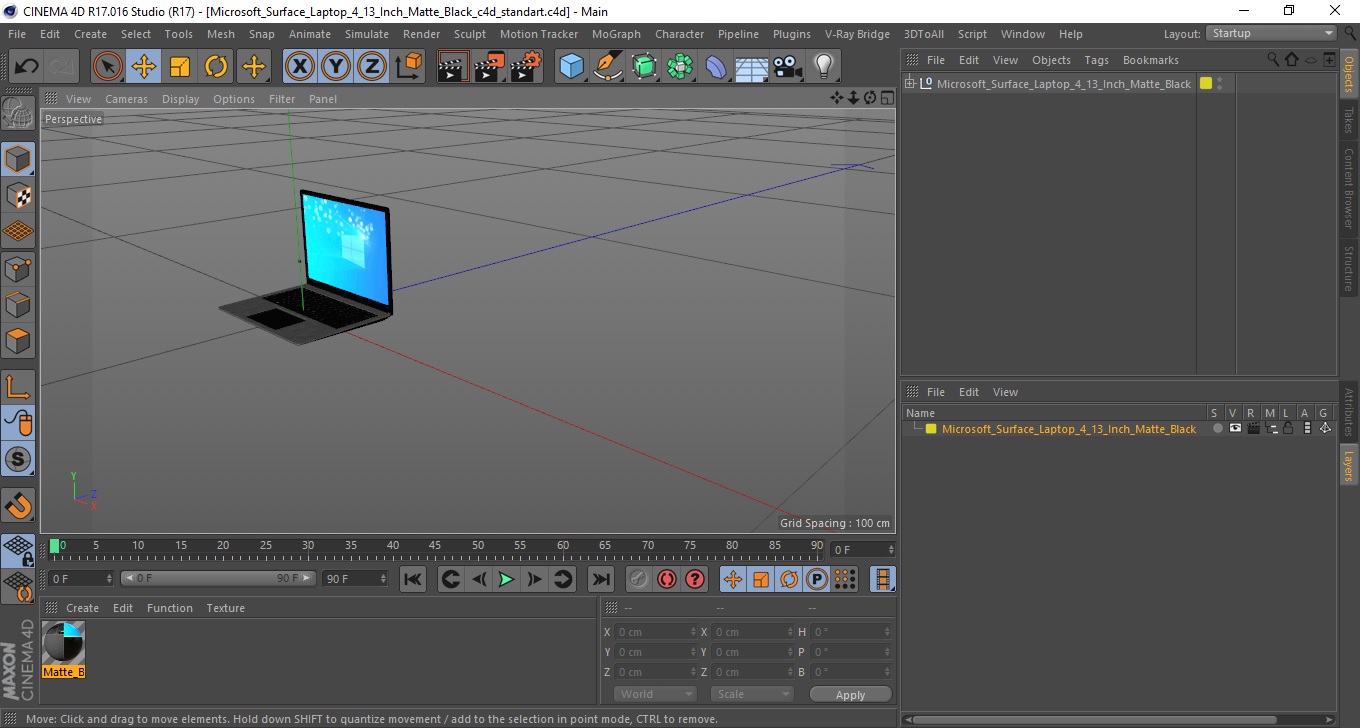Click the yellow layer swatch on the object
The width and height of the screenshot is (1360, 728).
tap(1206, 84)
